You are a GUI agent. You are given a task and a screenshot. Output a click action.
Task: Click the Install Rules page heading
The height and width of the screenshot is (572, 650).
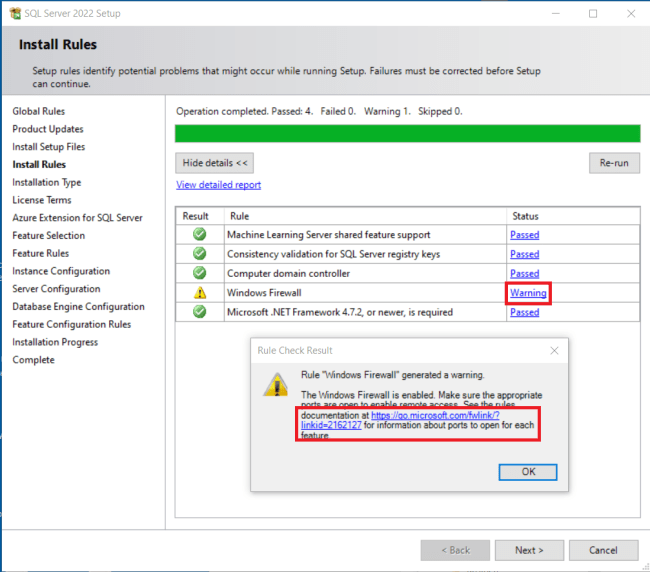[x=58, y=44]
